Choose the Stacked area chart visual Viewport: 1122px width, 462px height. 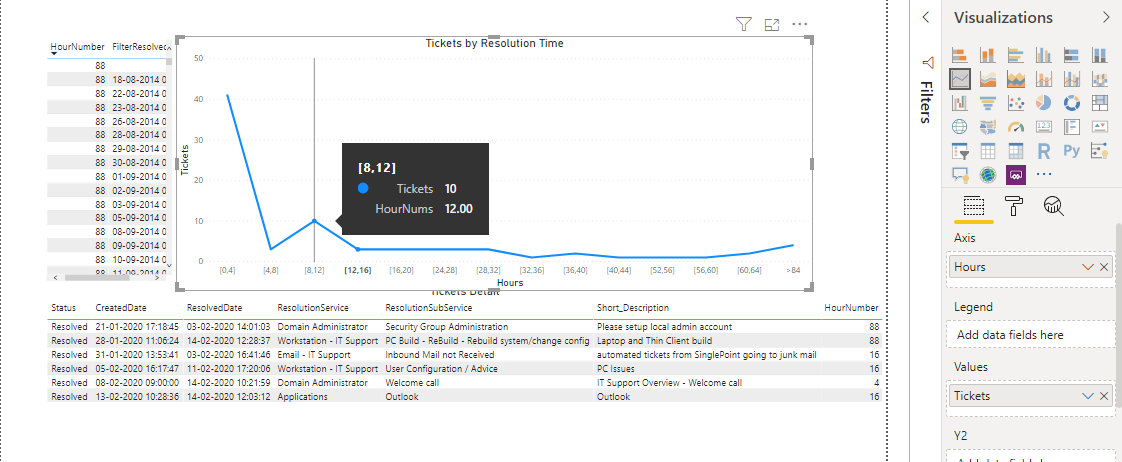1015,79
